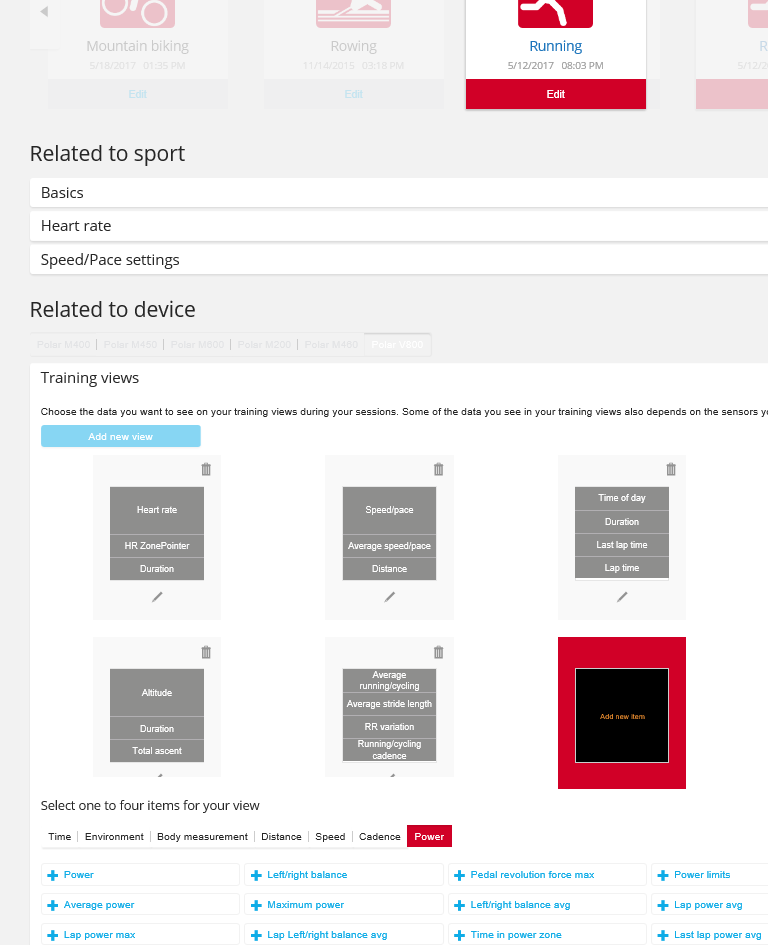768x945 pixels.
Task: Select the Average stride length field
Action: pyautogui.click(x=389, y=704)
